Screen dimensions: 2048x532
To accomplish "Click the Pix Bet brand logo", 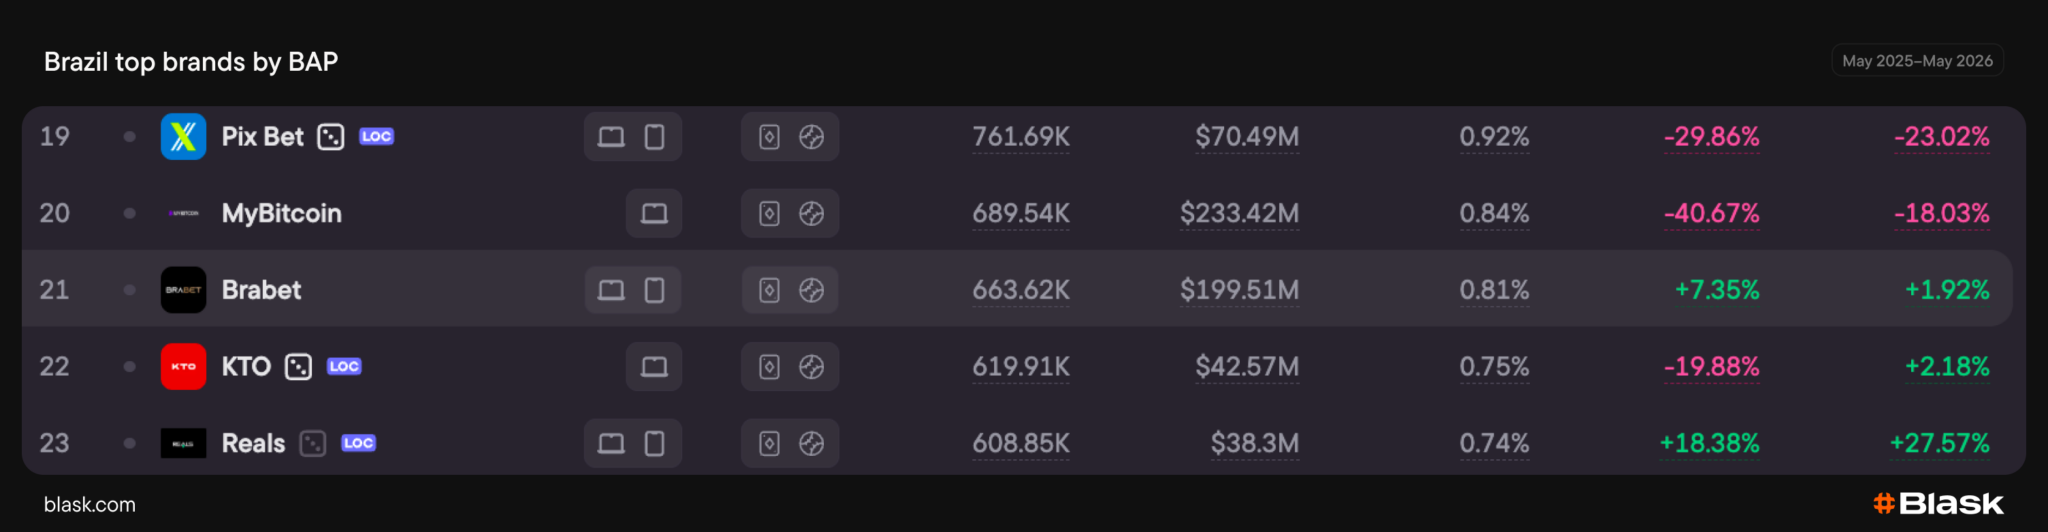I will click(x=183, y=137).
